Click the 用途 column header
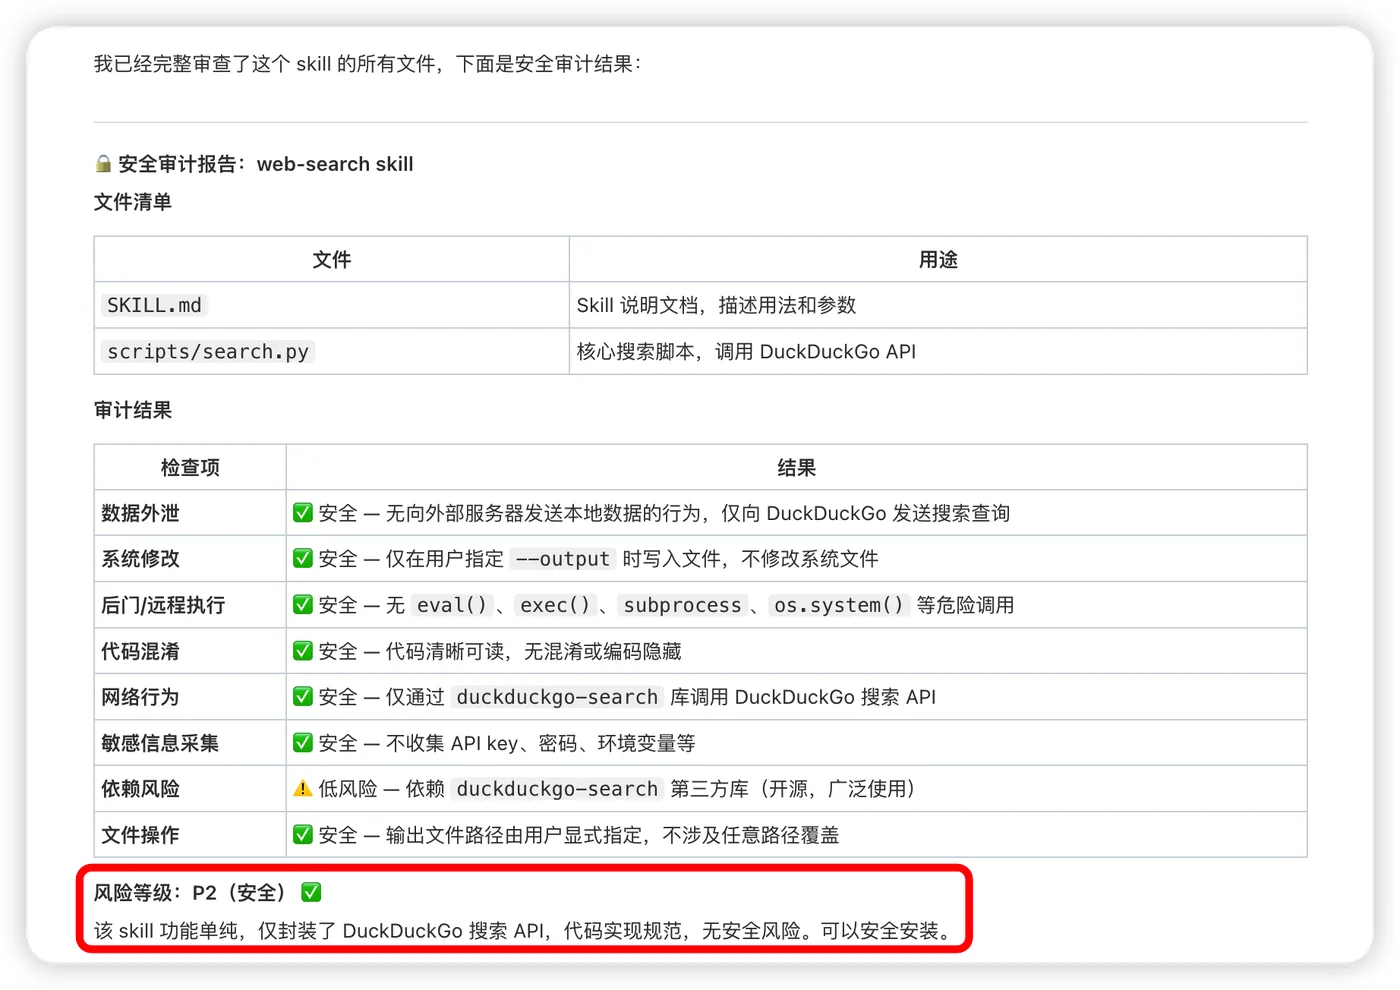1400x990 pixels. [x=938, y=260]
